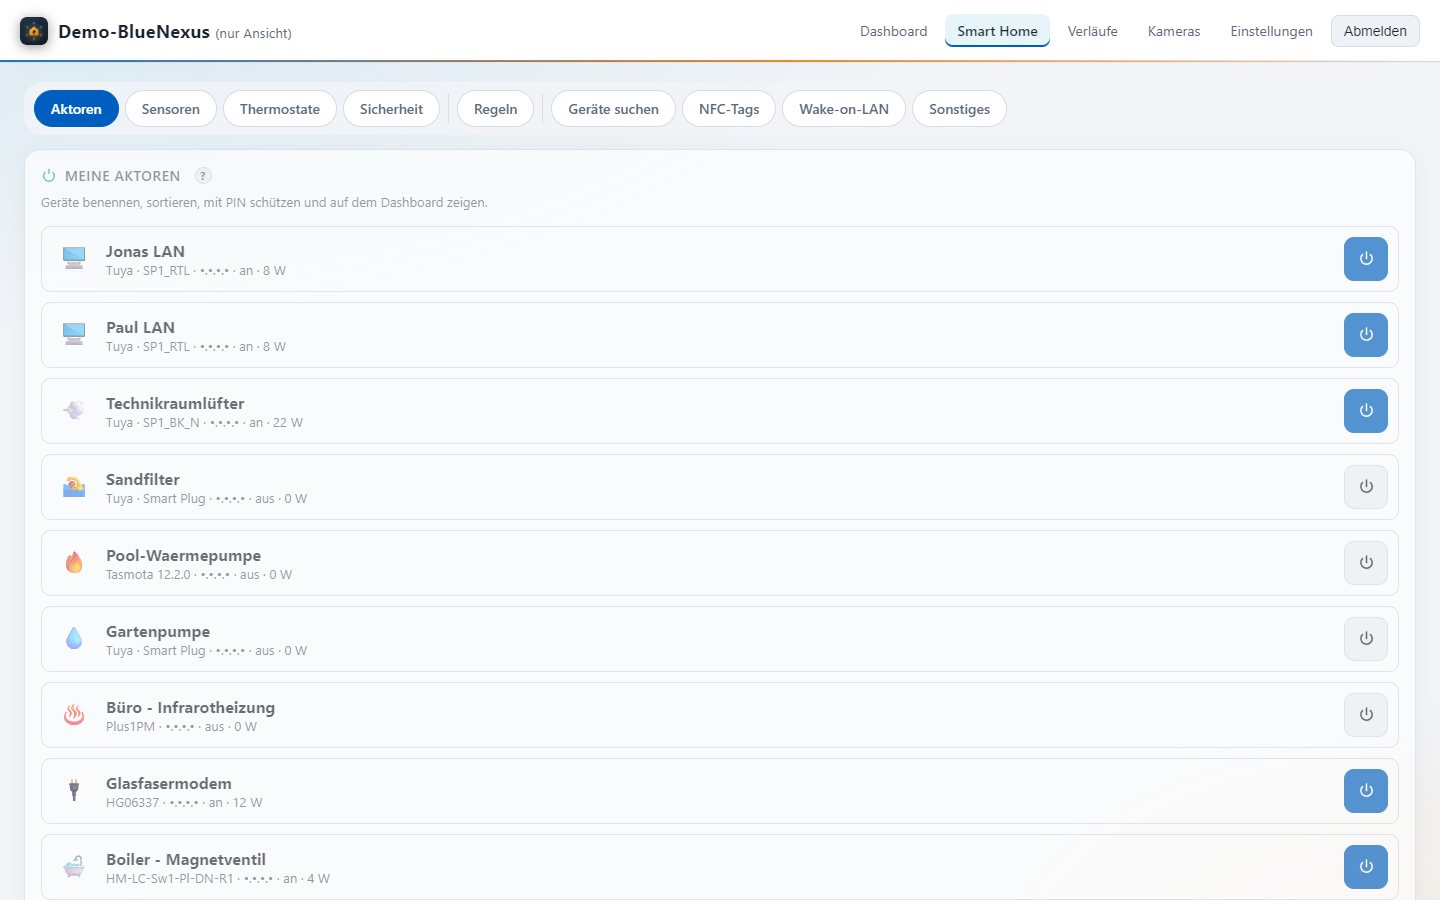Click the fan icon of Technikraumlüfter
Image resolution: width=1440 pixels, height=900 pixels.
[x=74, y=411]
